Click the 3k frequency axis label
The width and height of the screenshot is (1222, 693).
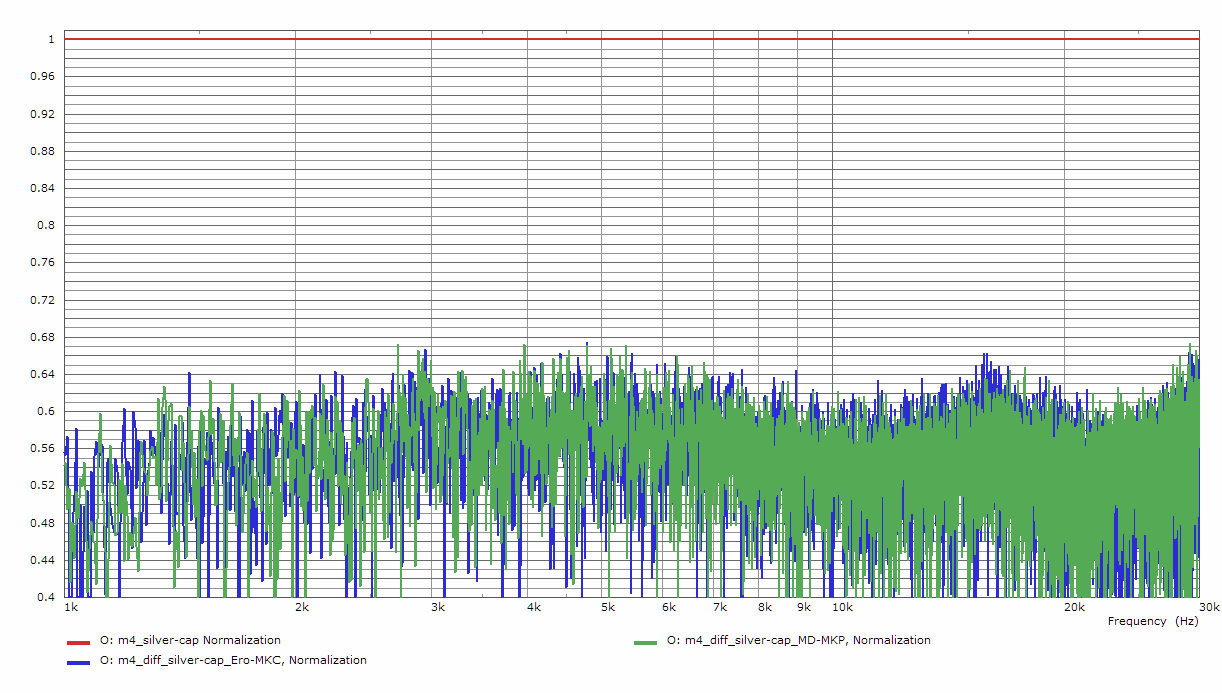pos(437,607)
